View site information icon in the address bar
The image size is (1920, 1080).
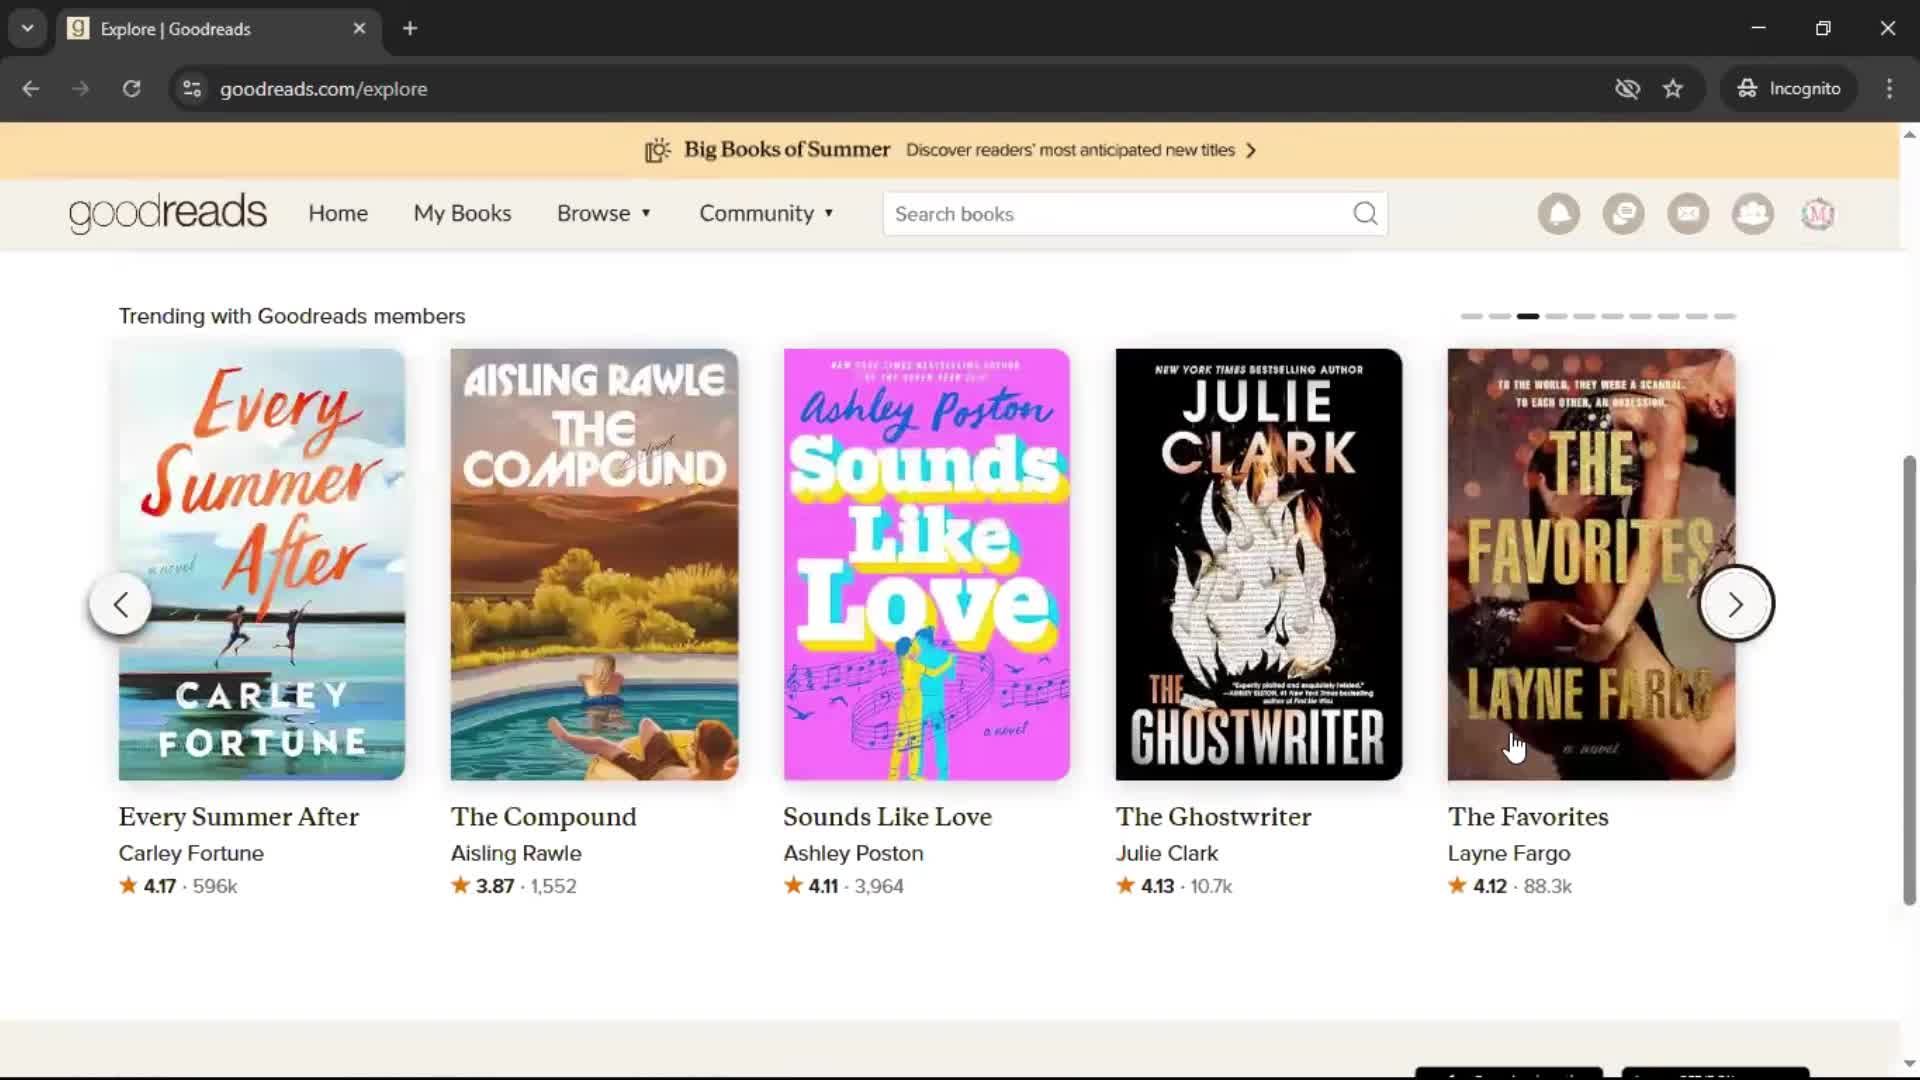pos(192,89)
